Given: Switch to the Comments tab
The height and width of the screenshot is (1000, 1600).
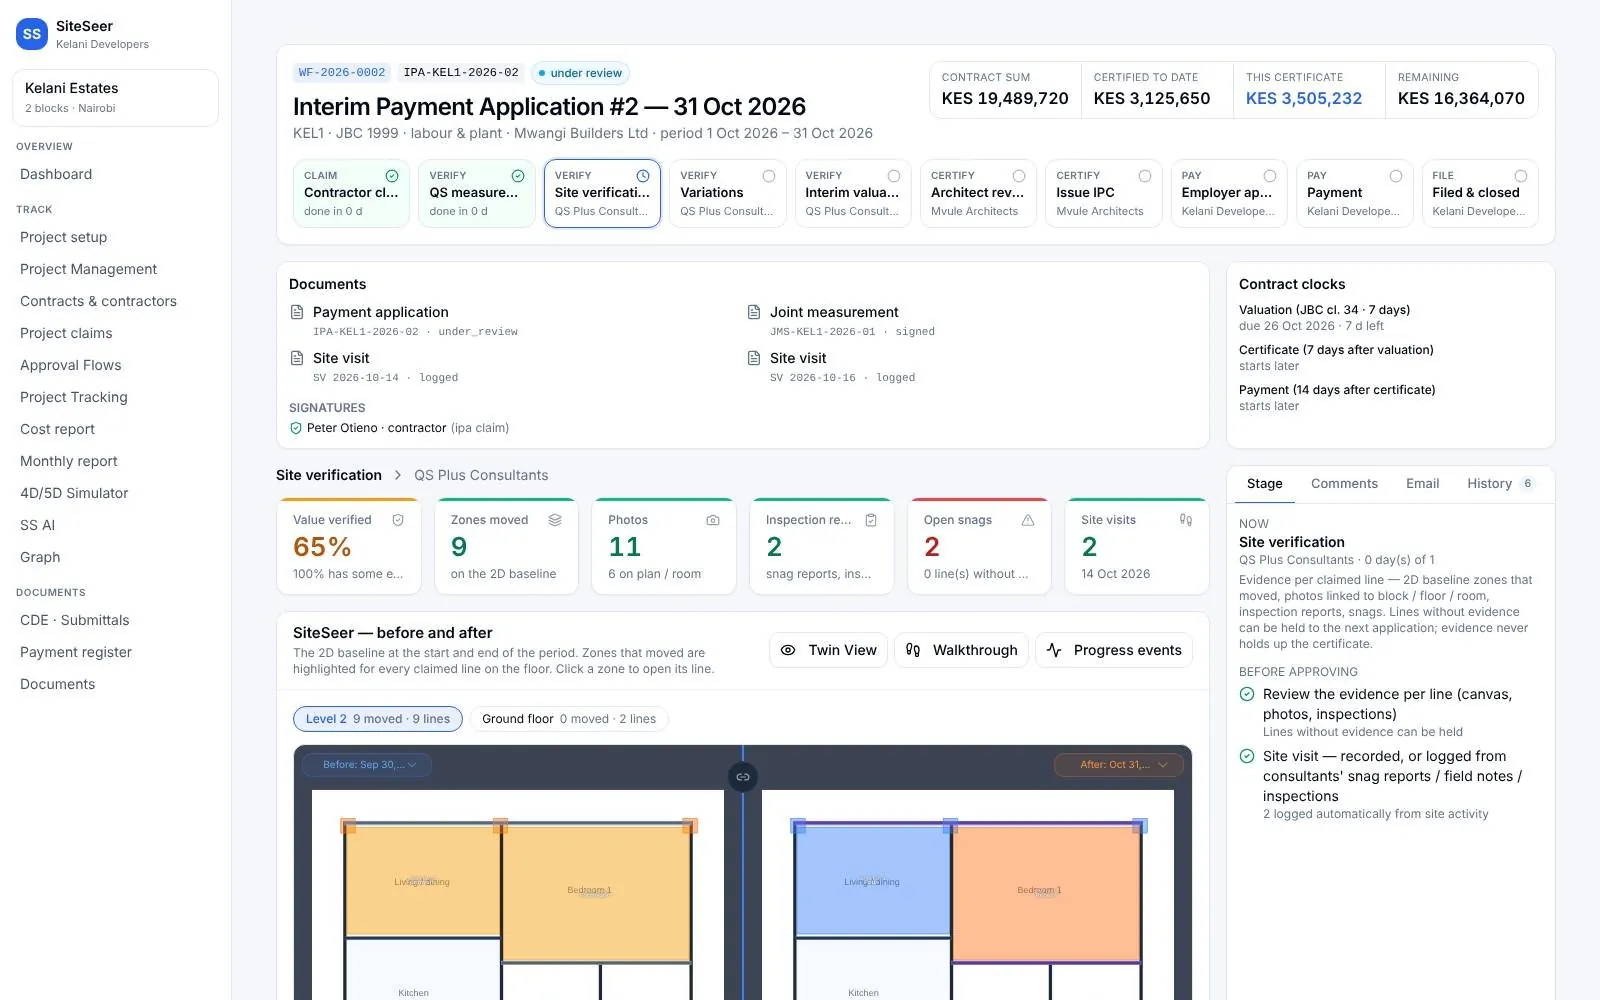Looking at the screenshot, I should pyautogui.click(x=1344, y=484).
